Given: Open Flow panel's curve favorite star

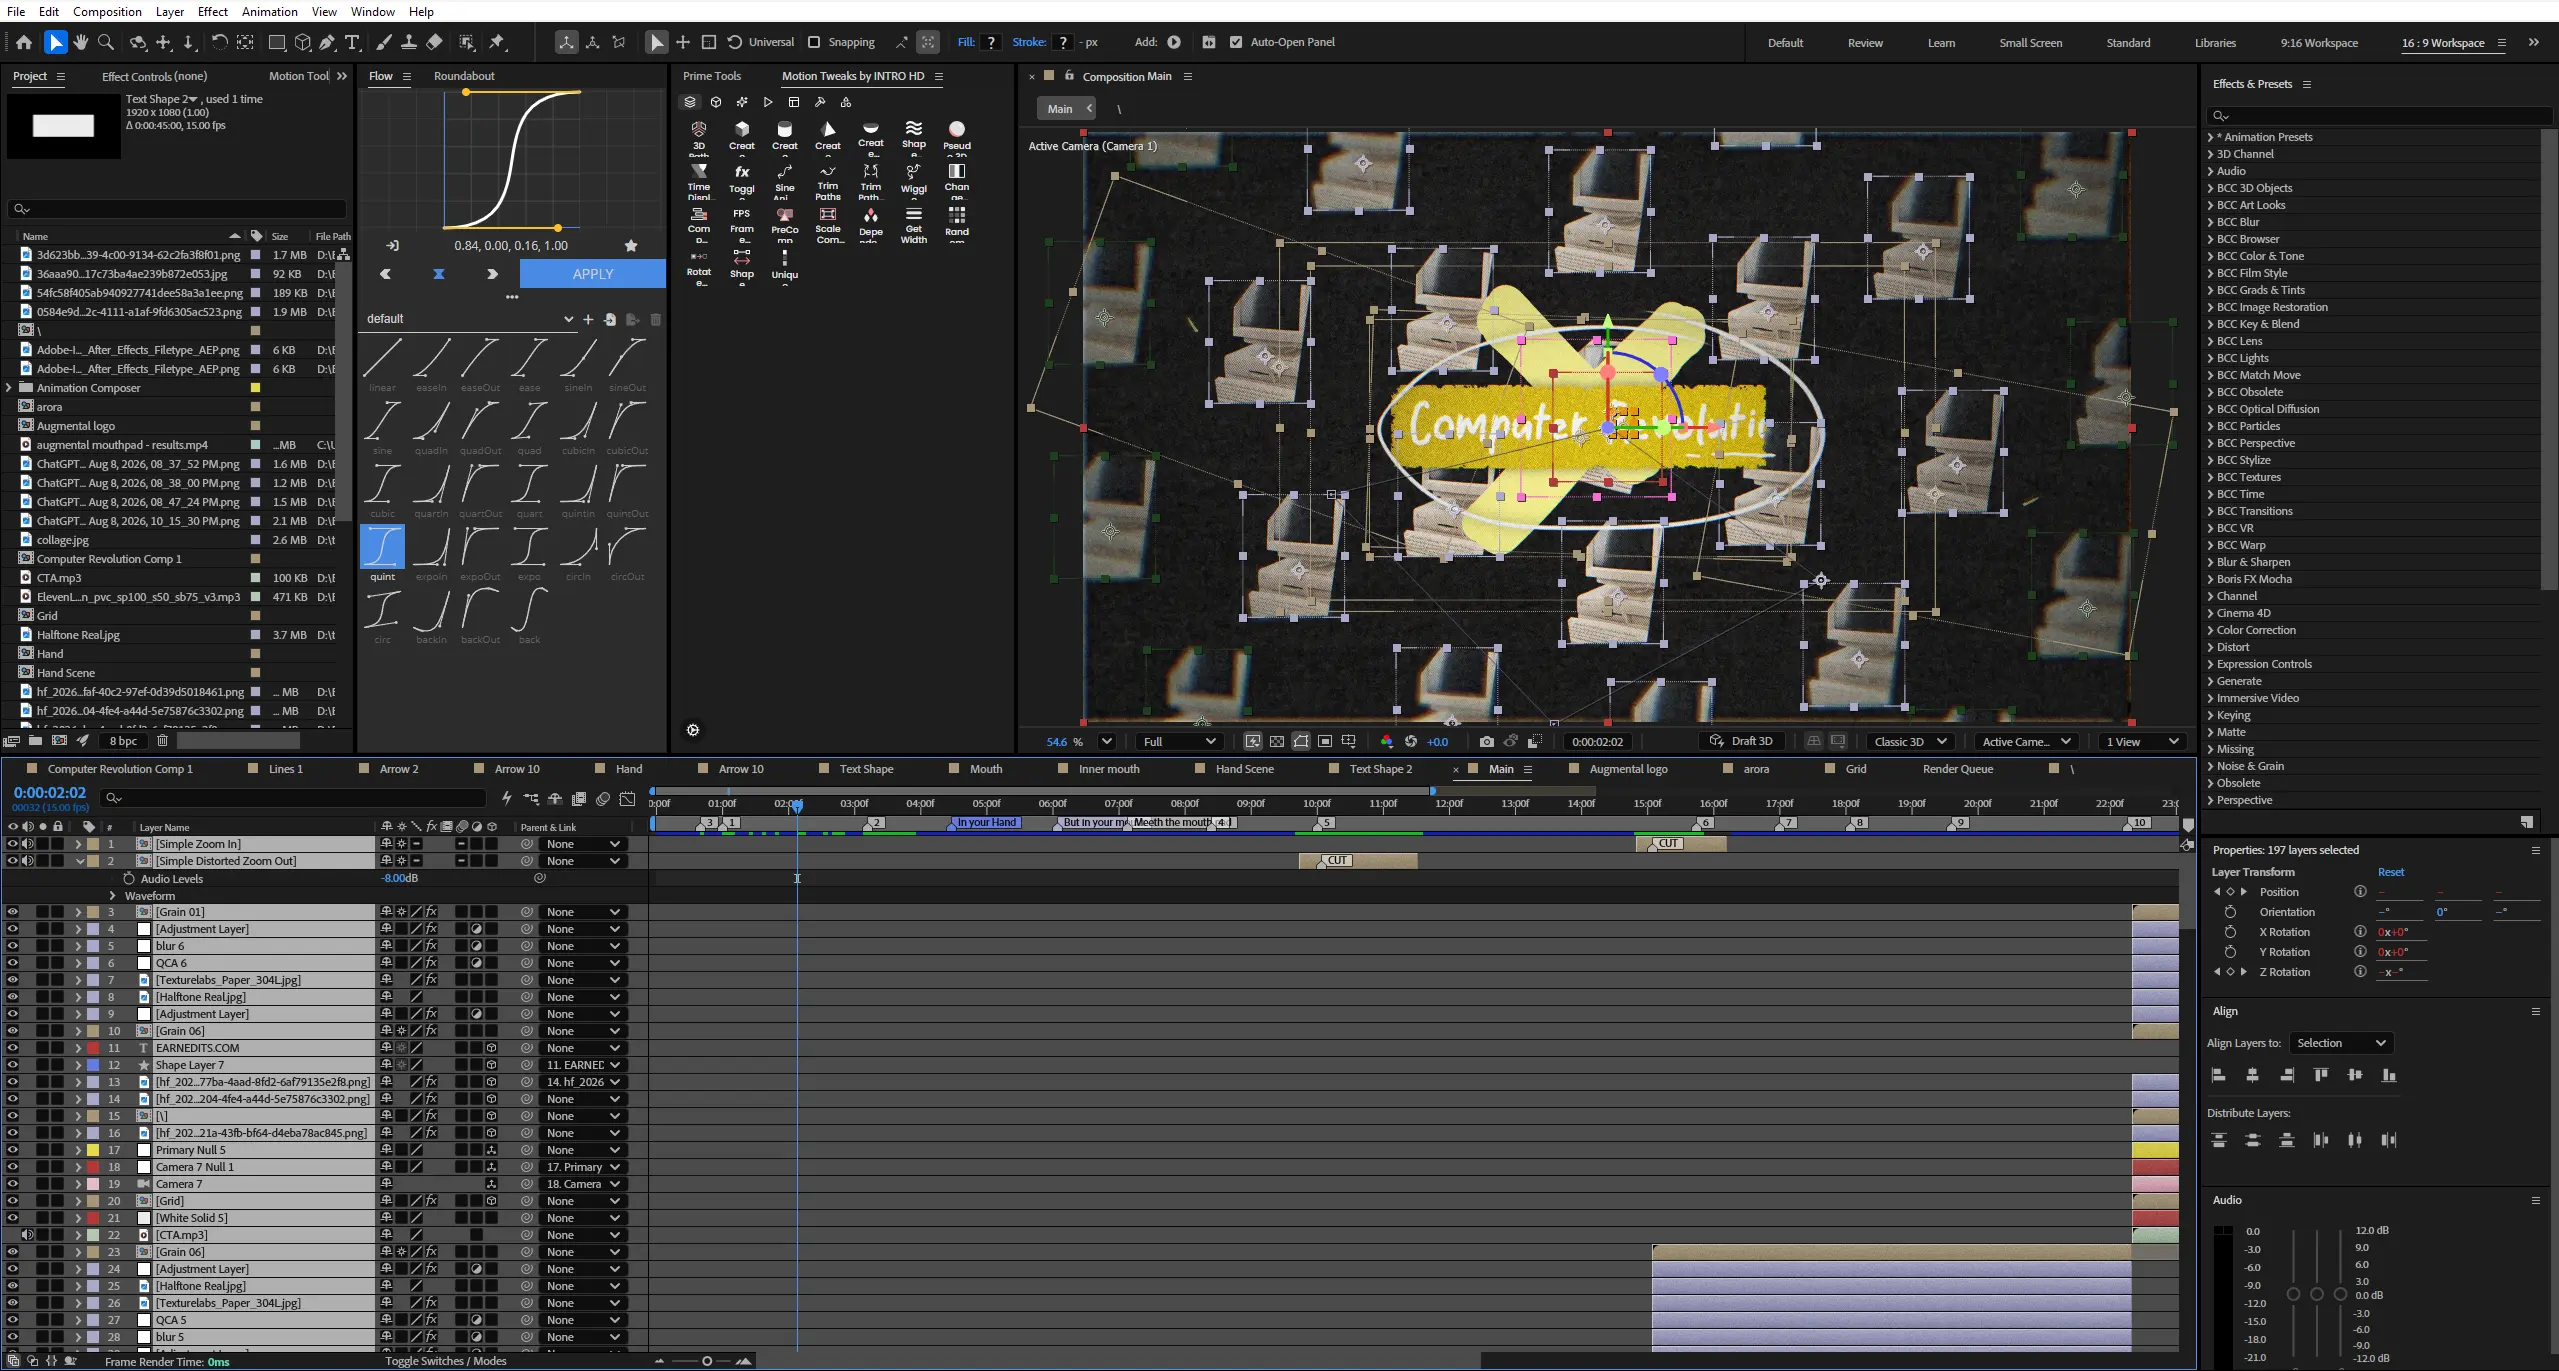Looking at the screenshot, I should 631,246.
